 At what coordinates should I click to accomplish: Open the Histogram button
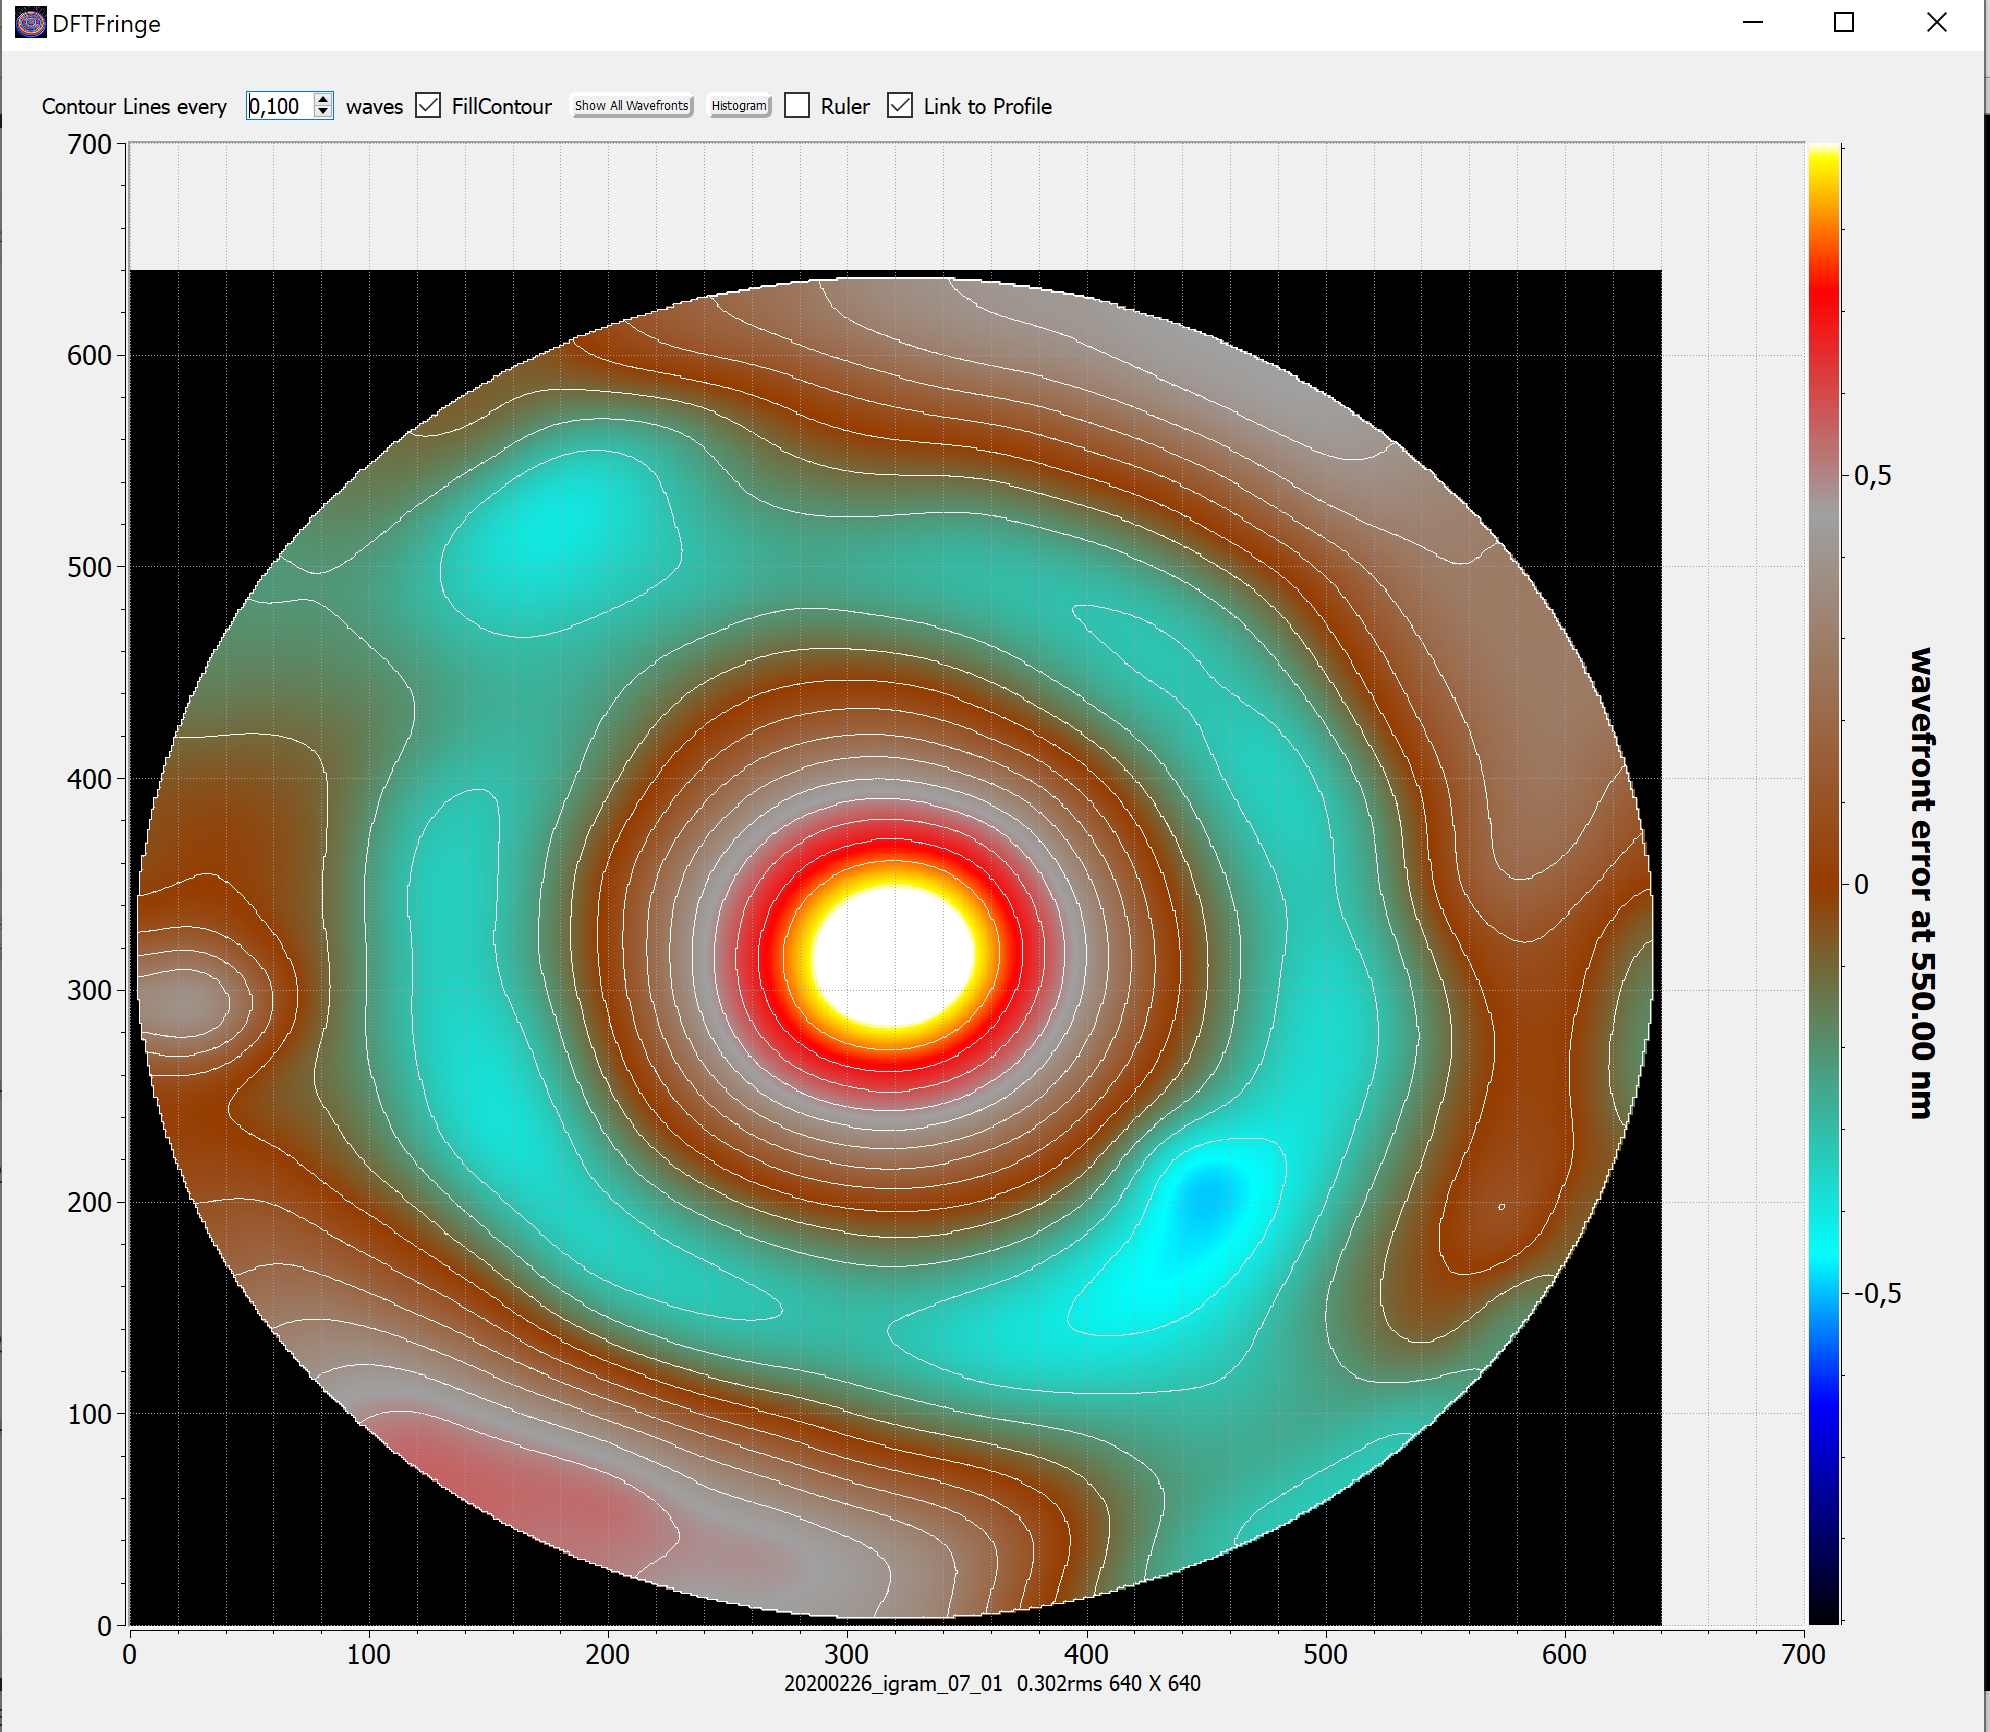point(739,106)
